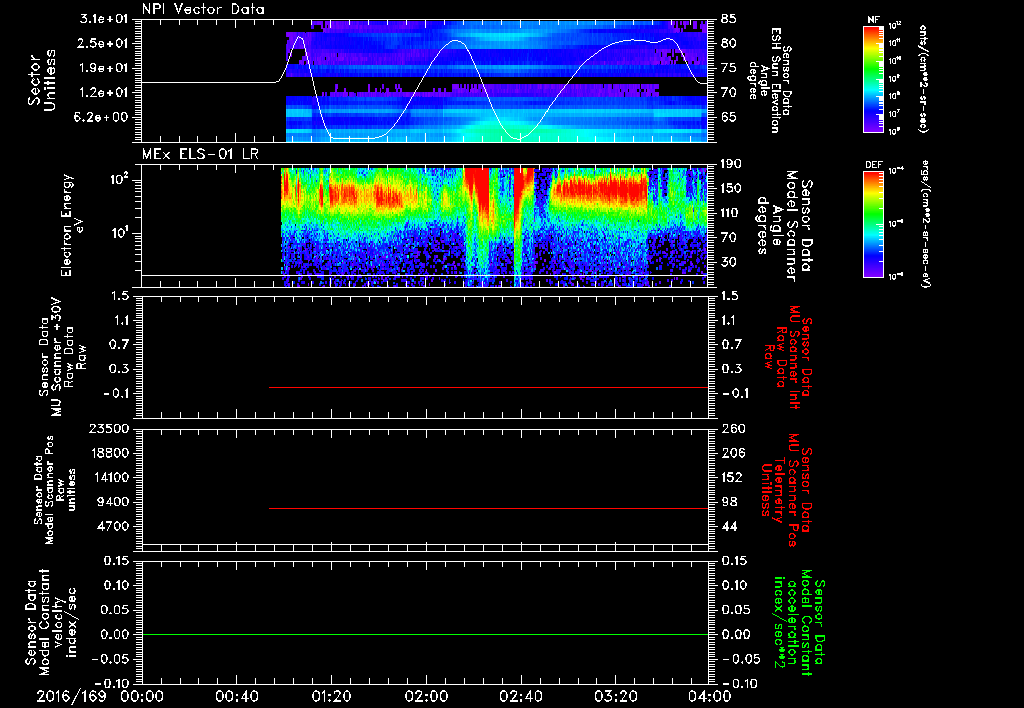The image size is (1024, 708).
Task: Click the '2016/169' date label
Action: (x=71, y=696)
